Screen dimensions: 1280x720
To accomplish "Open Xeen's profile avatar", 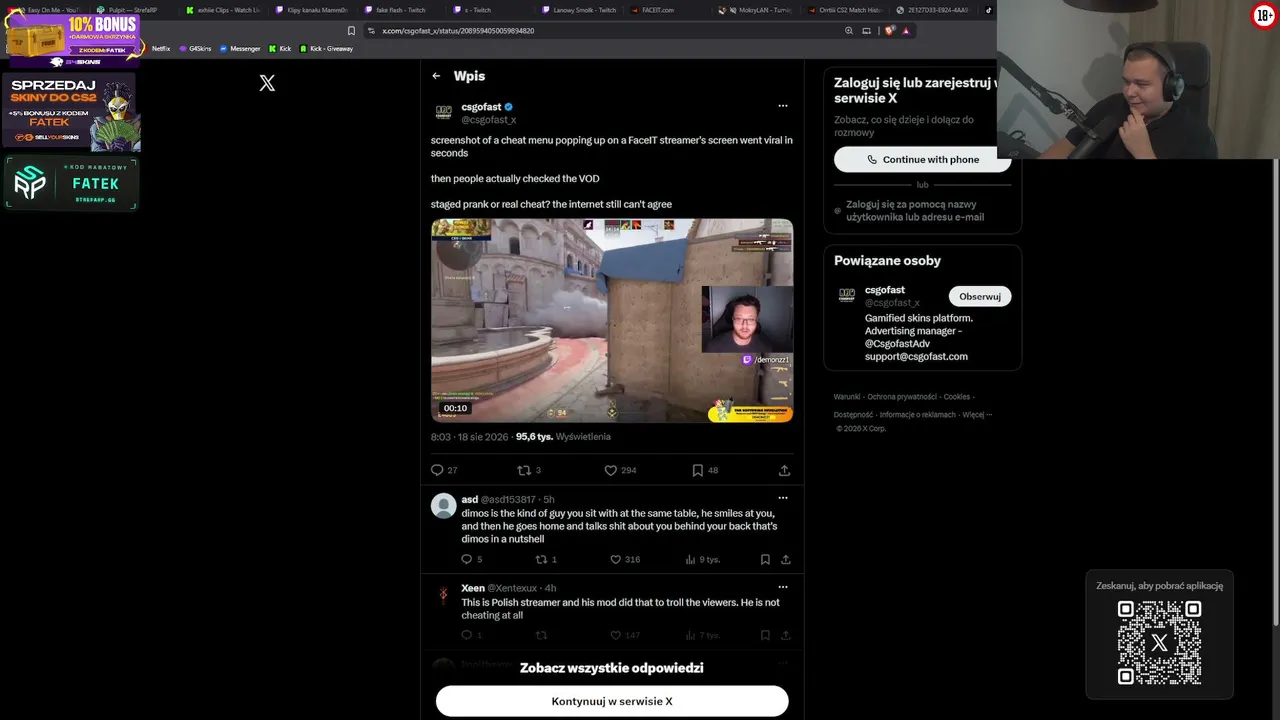I will pos(443,595).
